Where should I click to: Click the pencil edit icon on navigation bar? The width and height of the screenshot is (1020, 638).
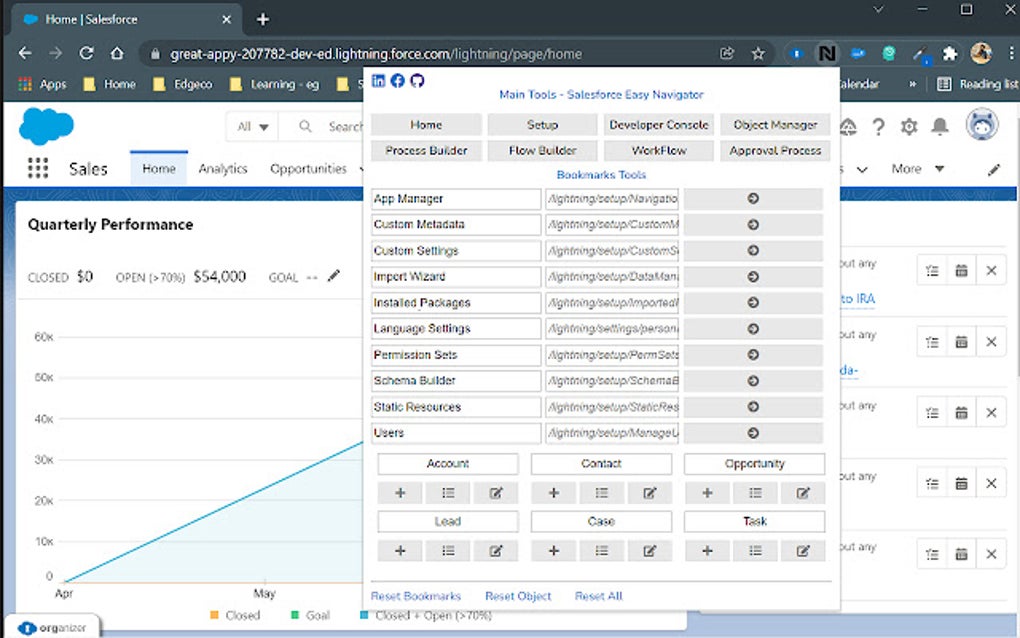coord(992,169)
